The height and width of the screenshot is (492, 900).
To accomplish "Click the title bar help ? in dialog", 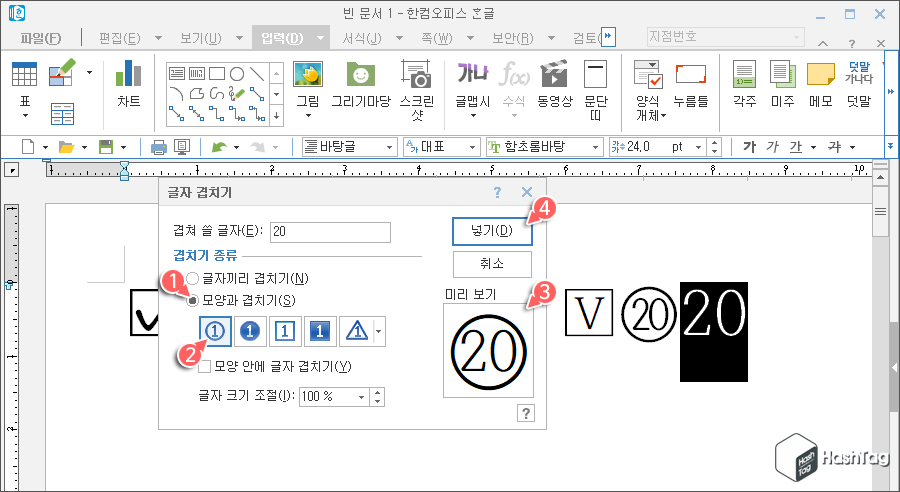I will point(497,192).
